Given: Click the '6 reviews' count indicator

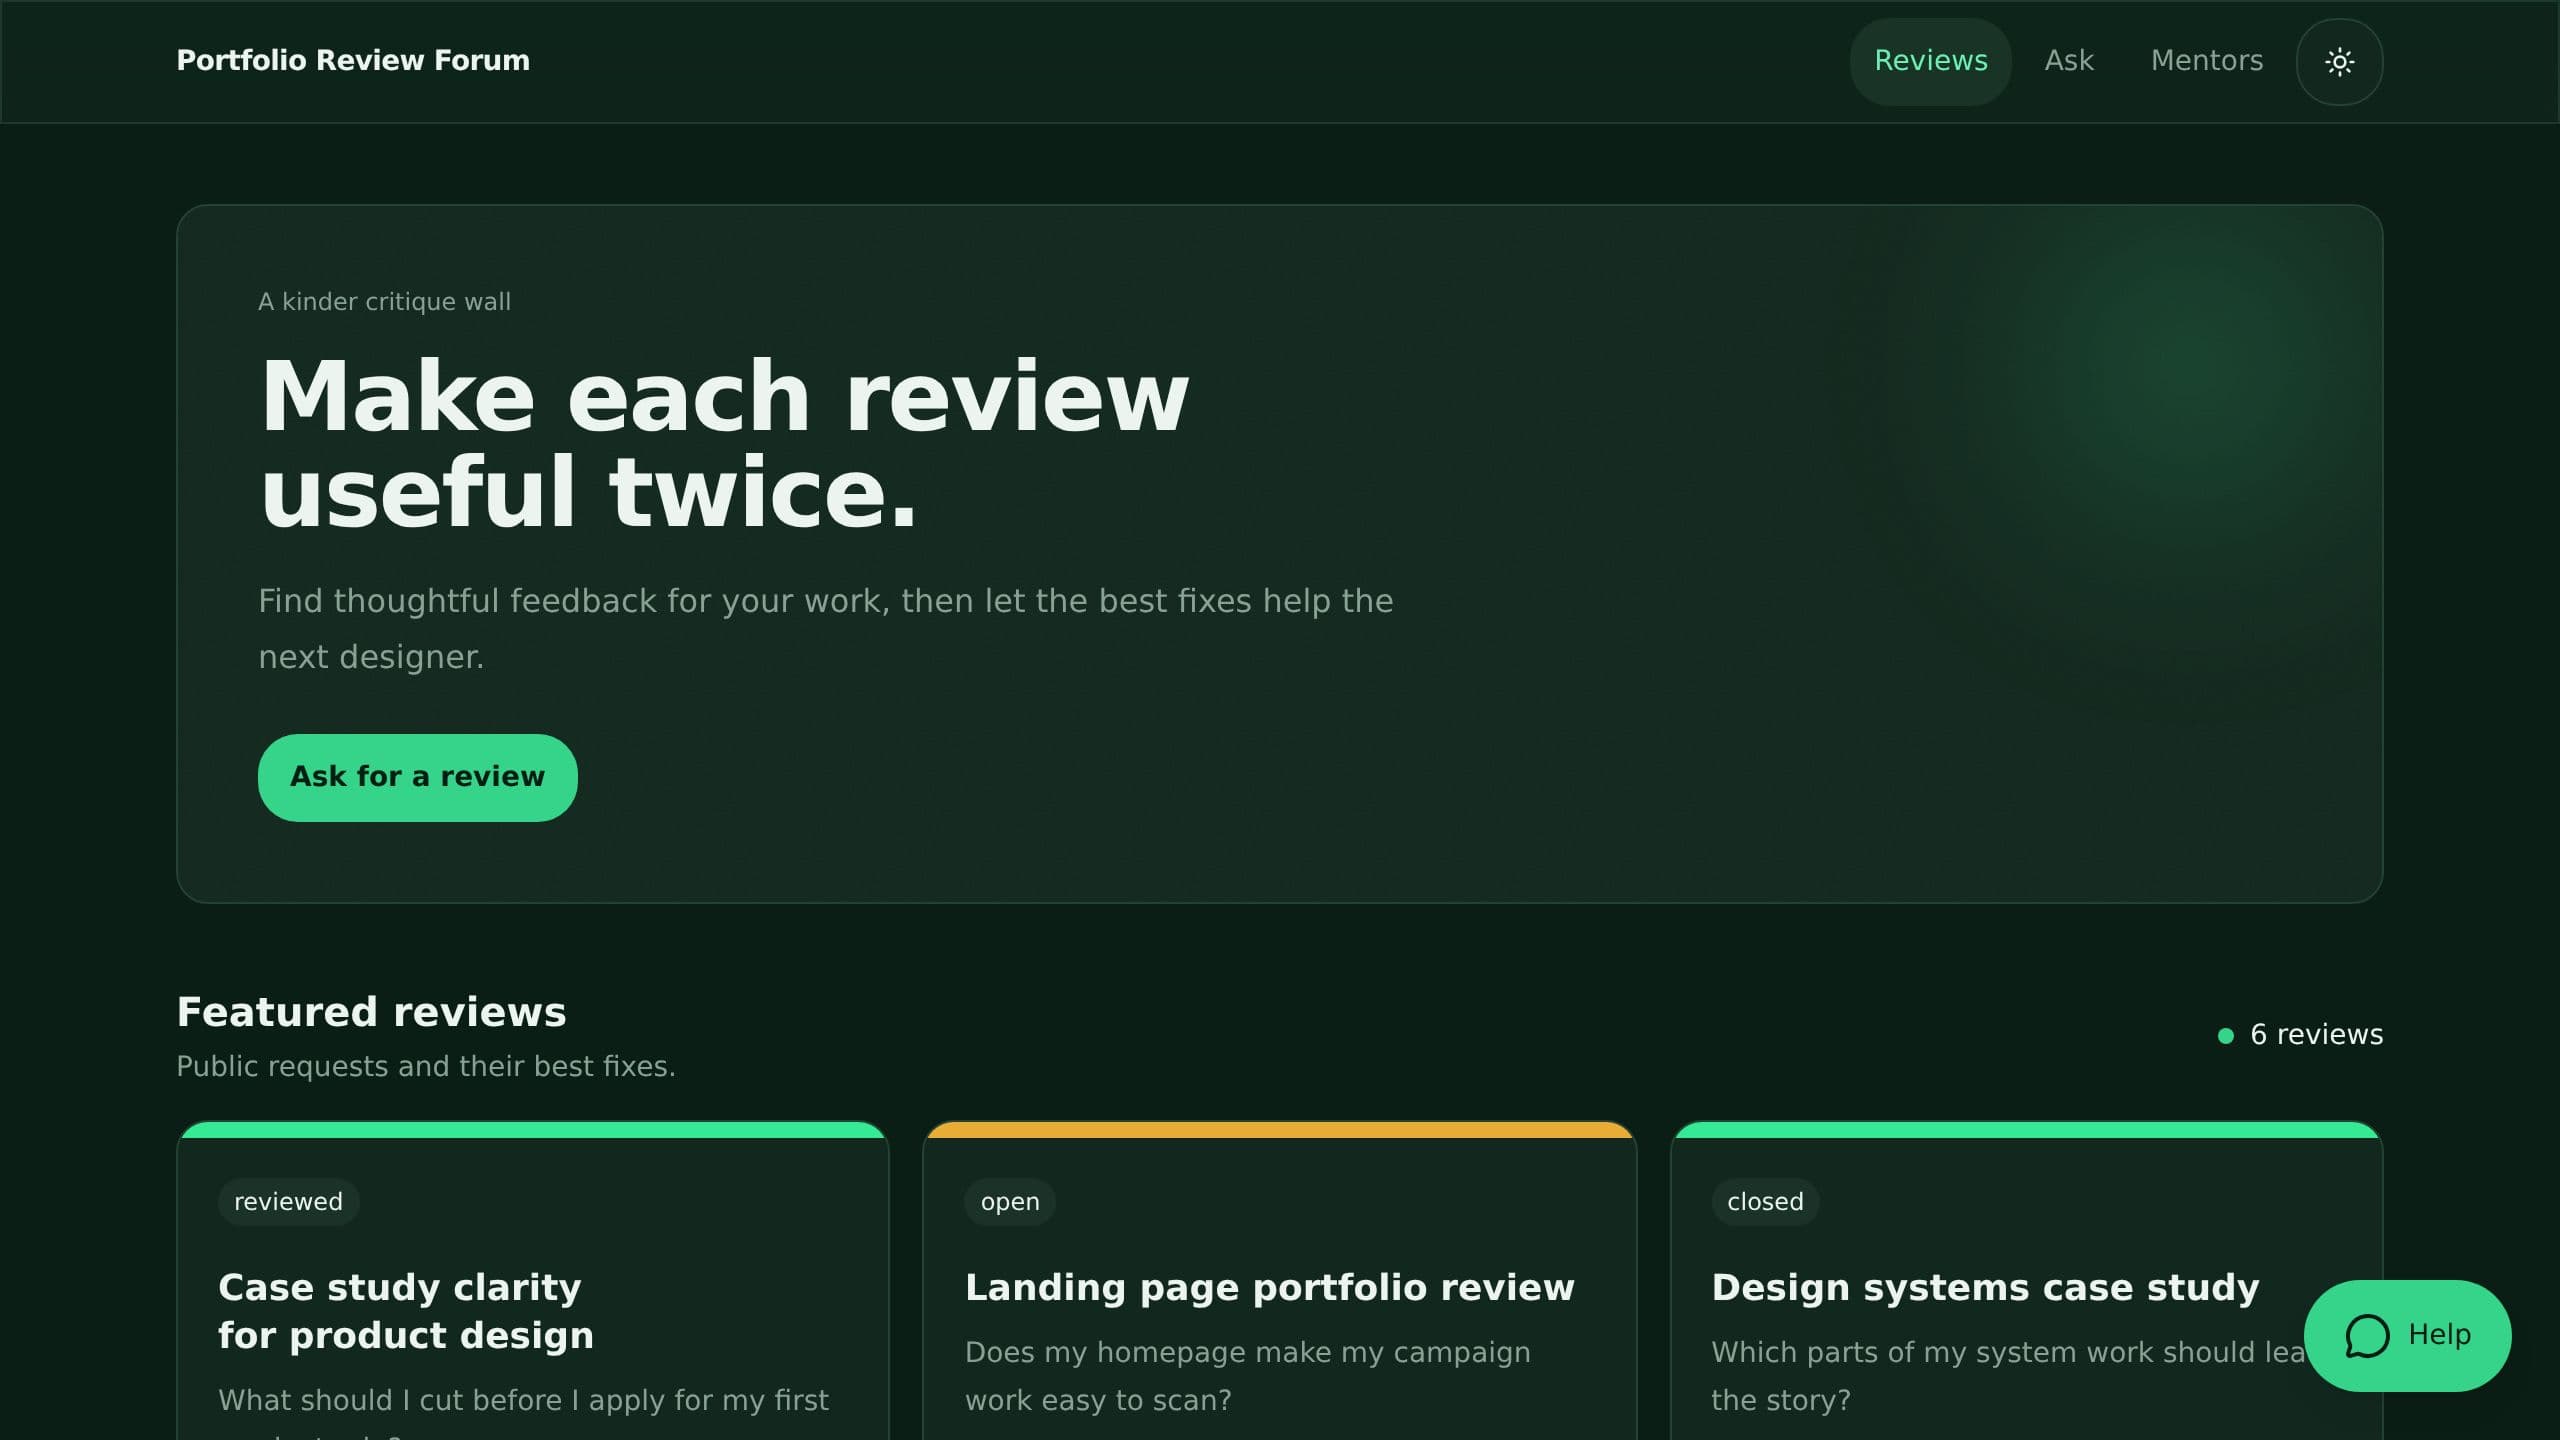Looking at the screenshot, I should pyautogui.click(x=2300, y=1034).
